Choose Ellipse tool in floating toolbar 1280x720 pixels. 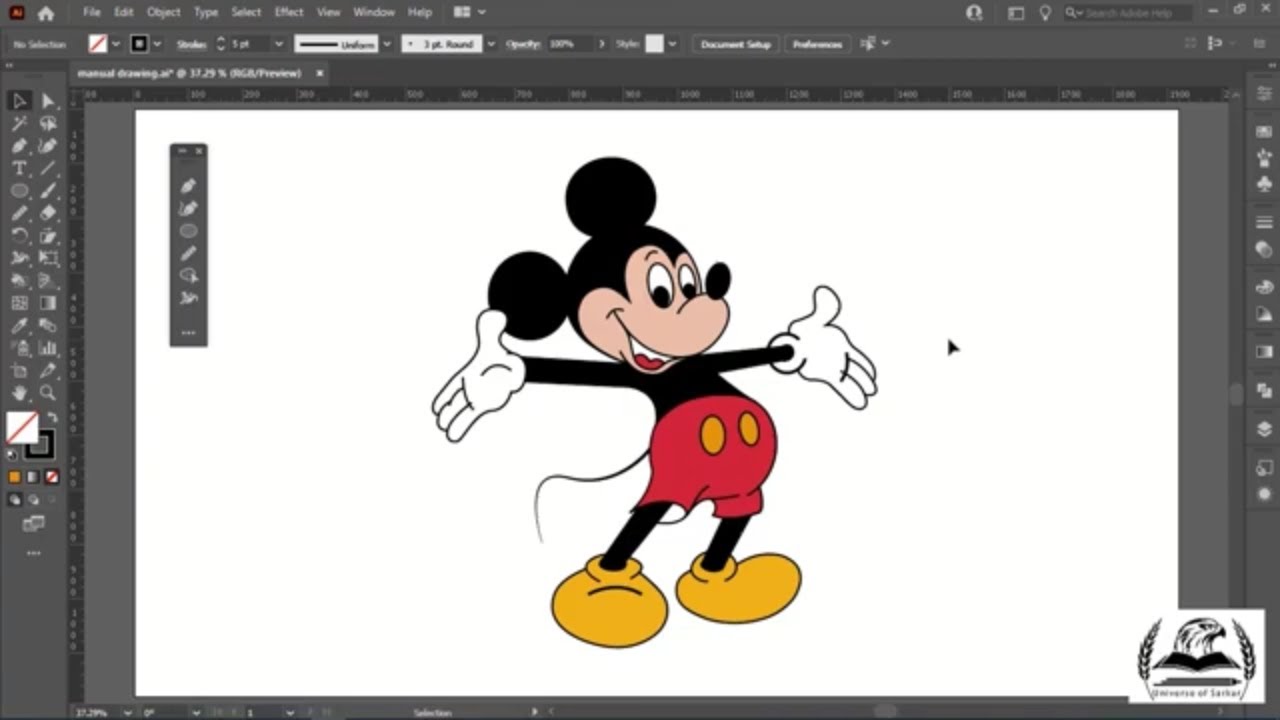(x=188, y=231)
